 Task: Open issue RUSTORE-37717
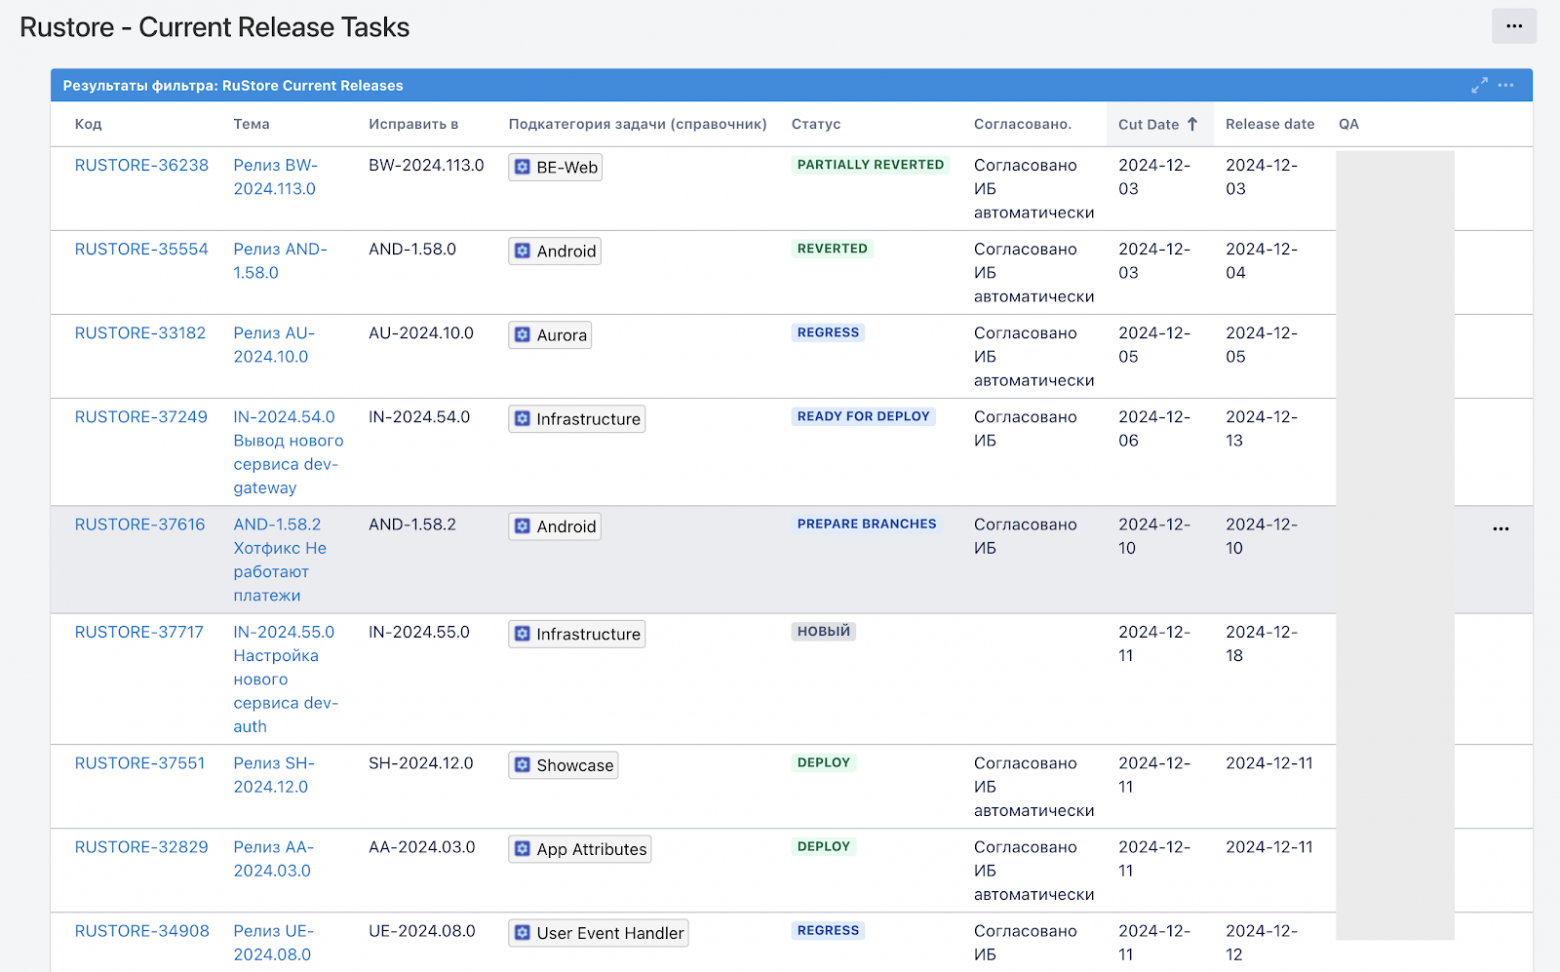[x=139, y=632]
